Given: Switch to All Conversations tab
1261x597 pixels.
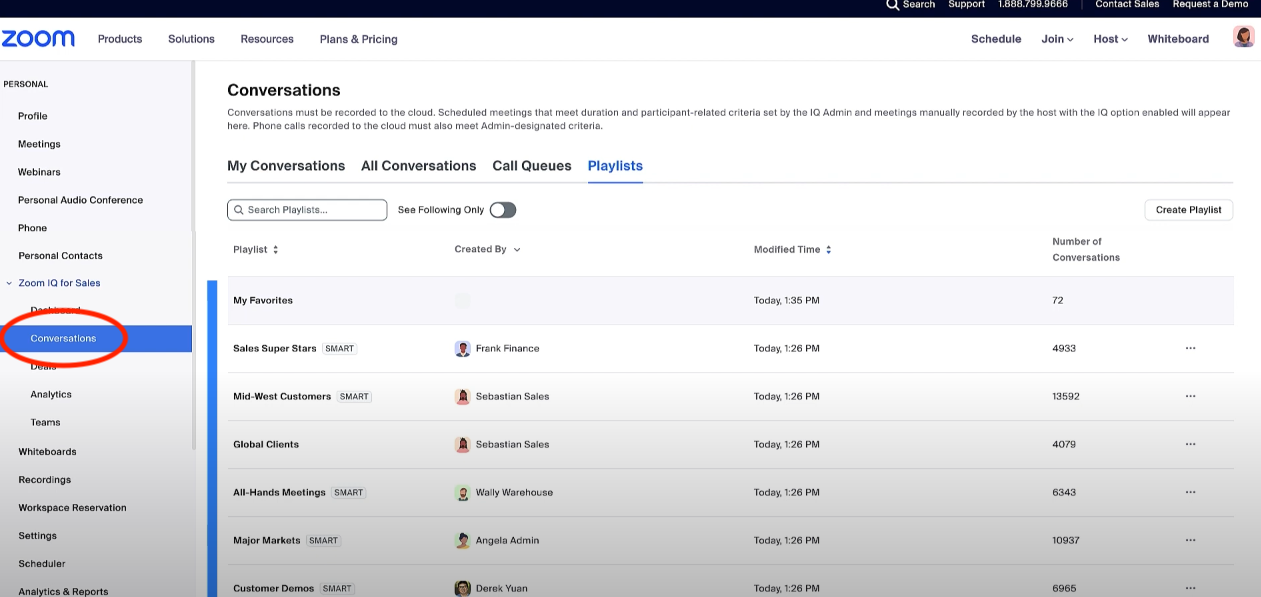Looking at the screenshot, I should point(418,166).
